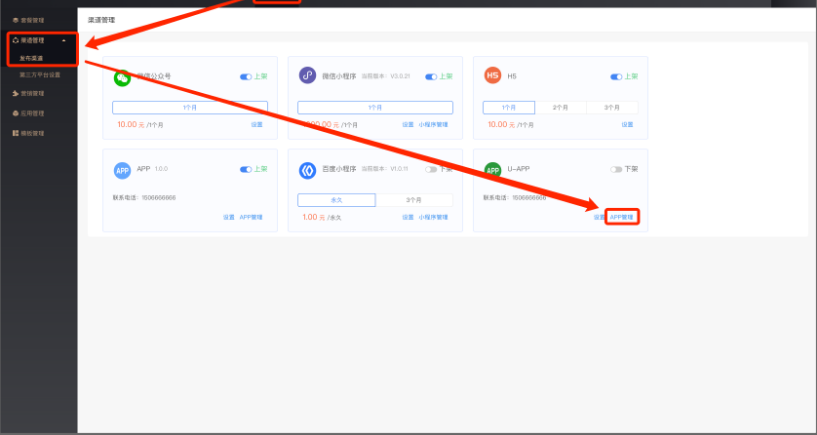Click 联系电话 text in APP 1.0.0 card
817x435 pixels.
click(144, 198)
